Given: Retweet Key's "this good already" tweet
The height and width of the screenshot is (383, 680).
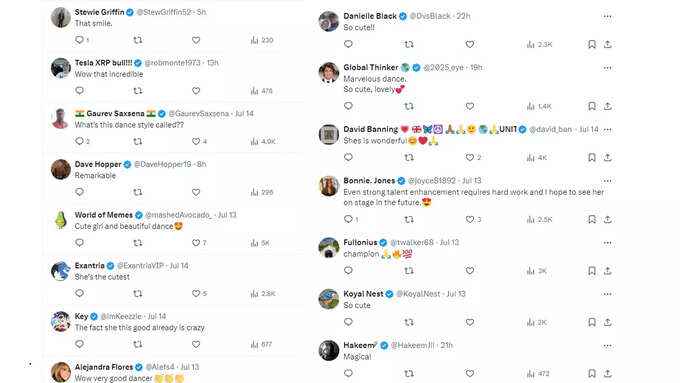Looking at the screenshot, I should [x=137, y=344].
